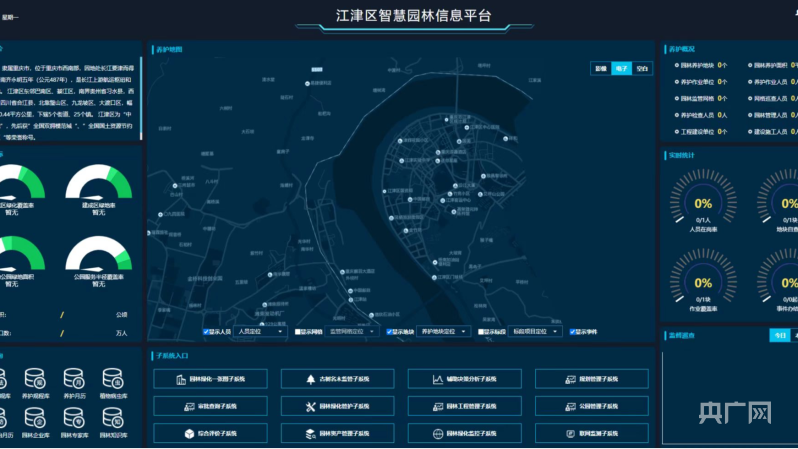The width and height of the screenshot is (798, 449).
Task: Click 园林养护地块 0个 statistic
Action: pyautogui.click(x=701, y=65)
